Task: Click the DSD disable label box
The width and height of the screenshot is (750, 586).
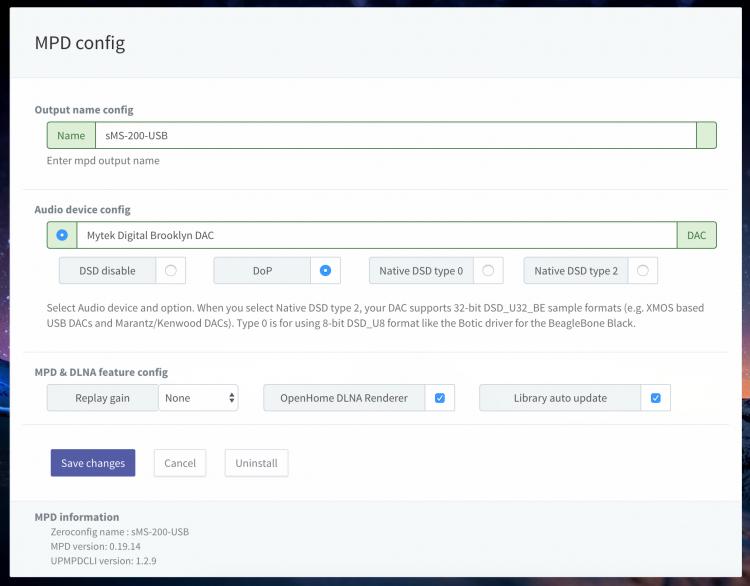Action: coord(107,270)
